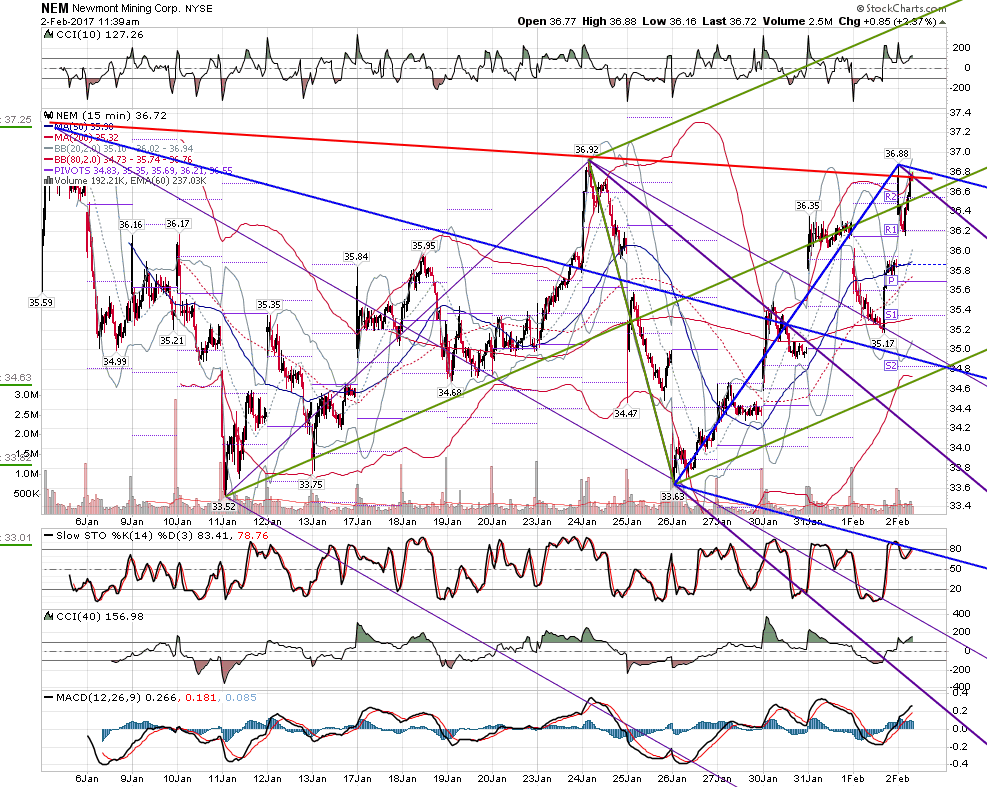Click the 35.95 price label on the chart
The image size is (988, 791).
[x=423, y=246]
